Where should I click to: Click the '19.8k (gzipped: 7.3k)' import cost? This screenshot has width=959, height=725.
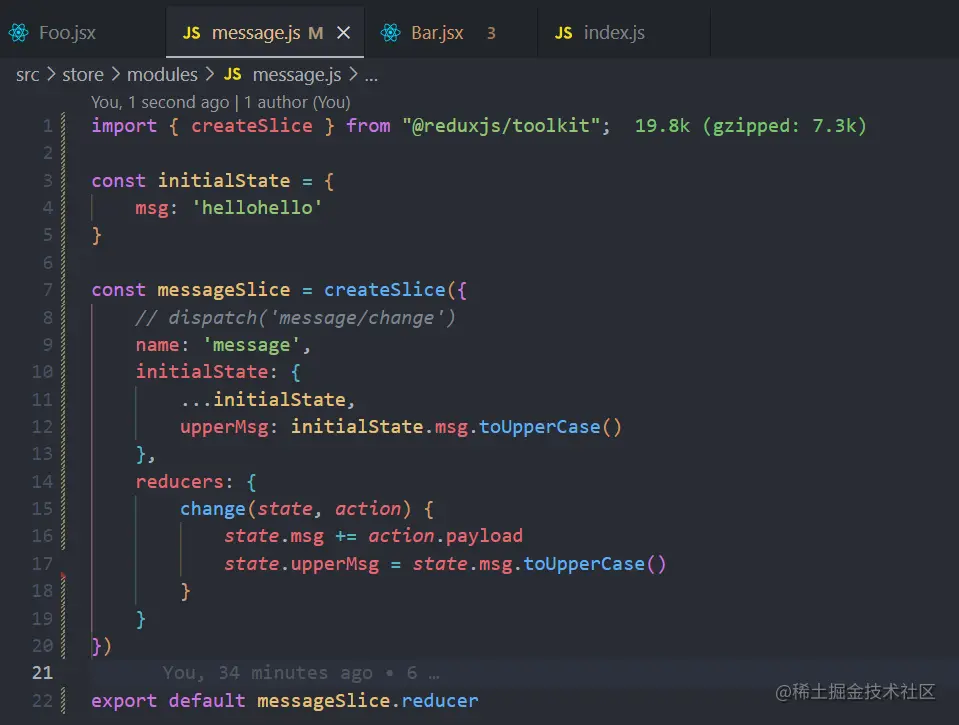750,126
